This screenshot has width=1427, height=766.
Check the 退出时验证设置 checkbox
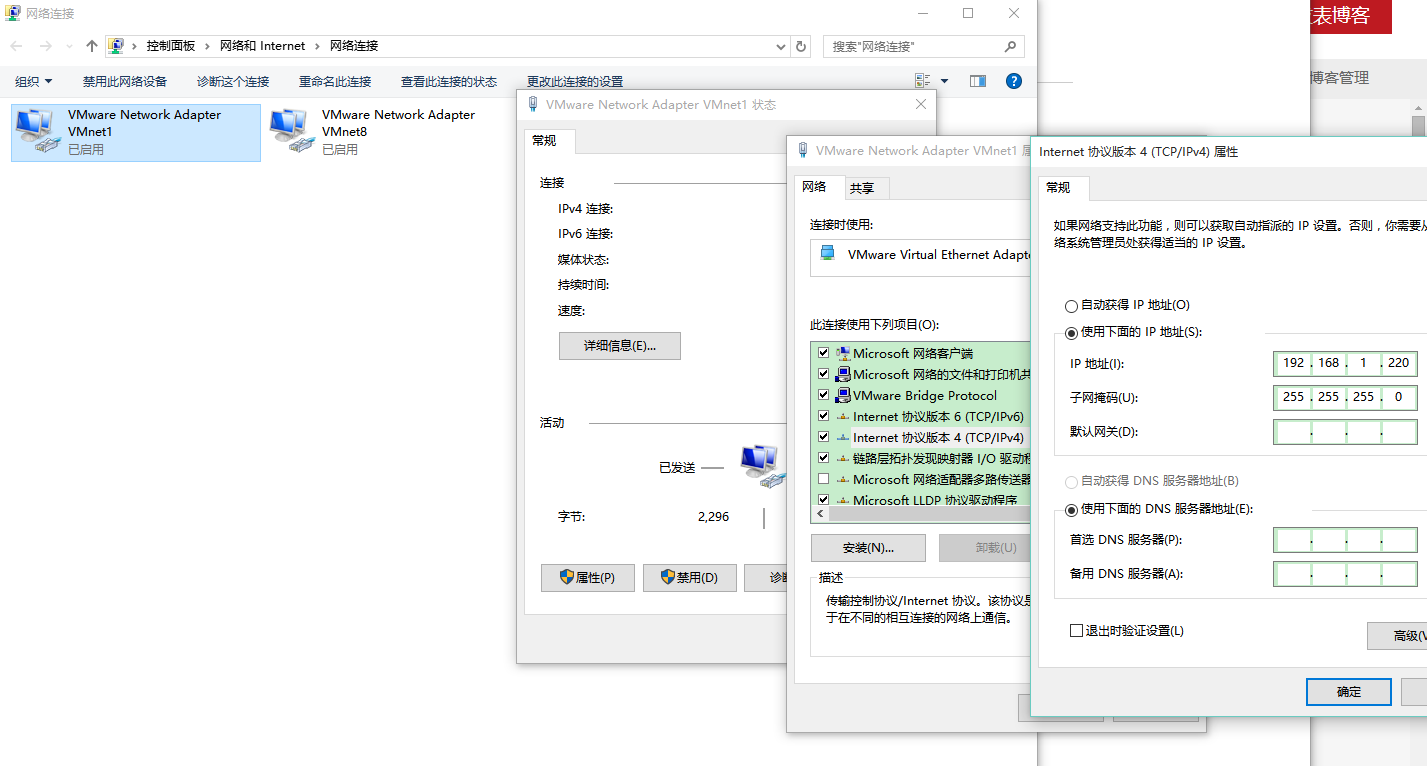(x=1076, y=631)
